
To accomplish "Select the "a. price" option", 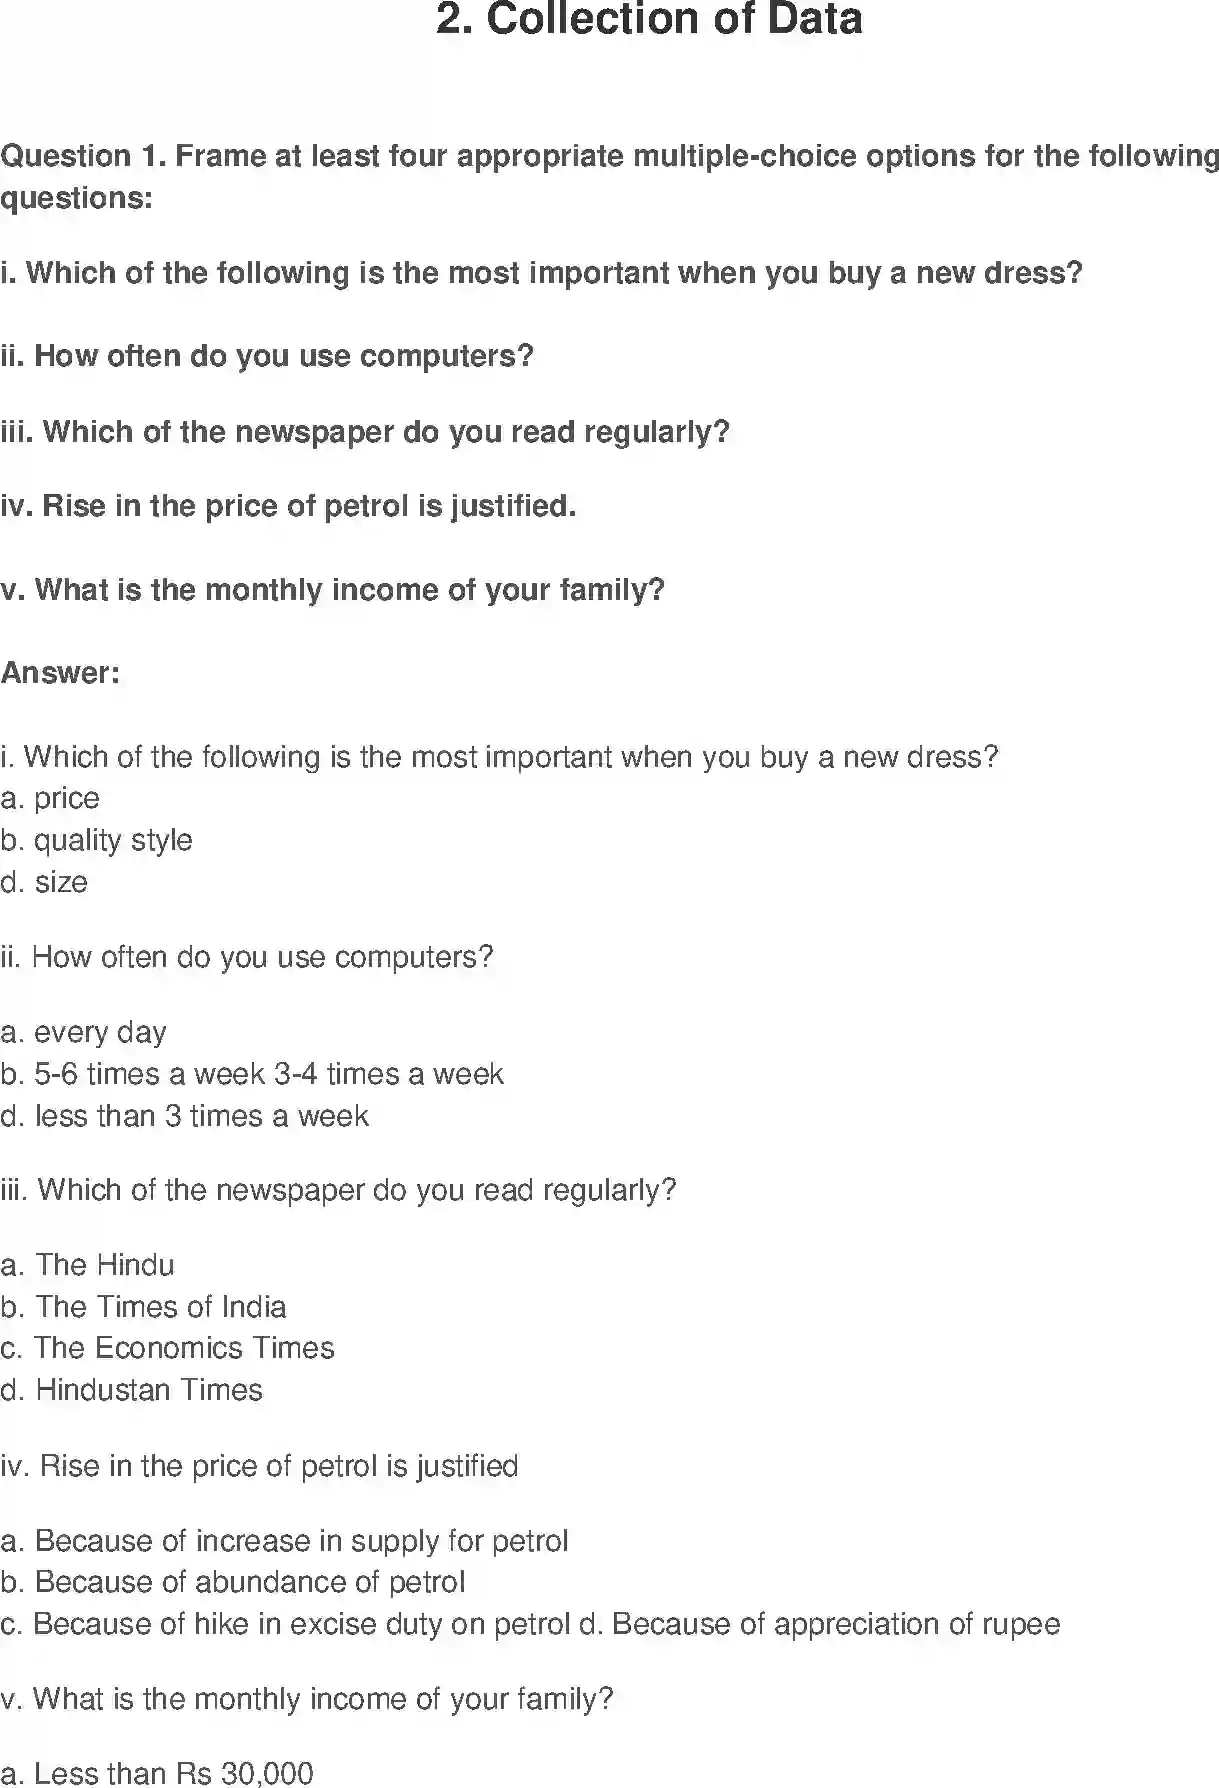I will (50, 799).
